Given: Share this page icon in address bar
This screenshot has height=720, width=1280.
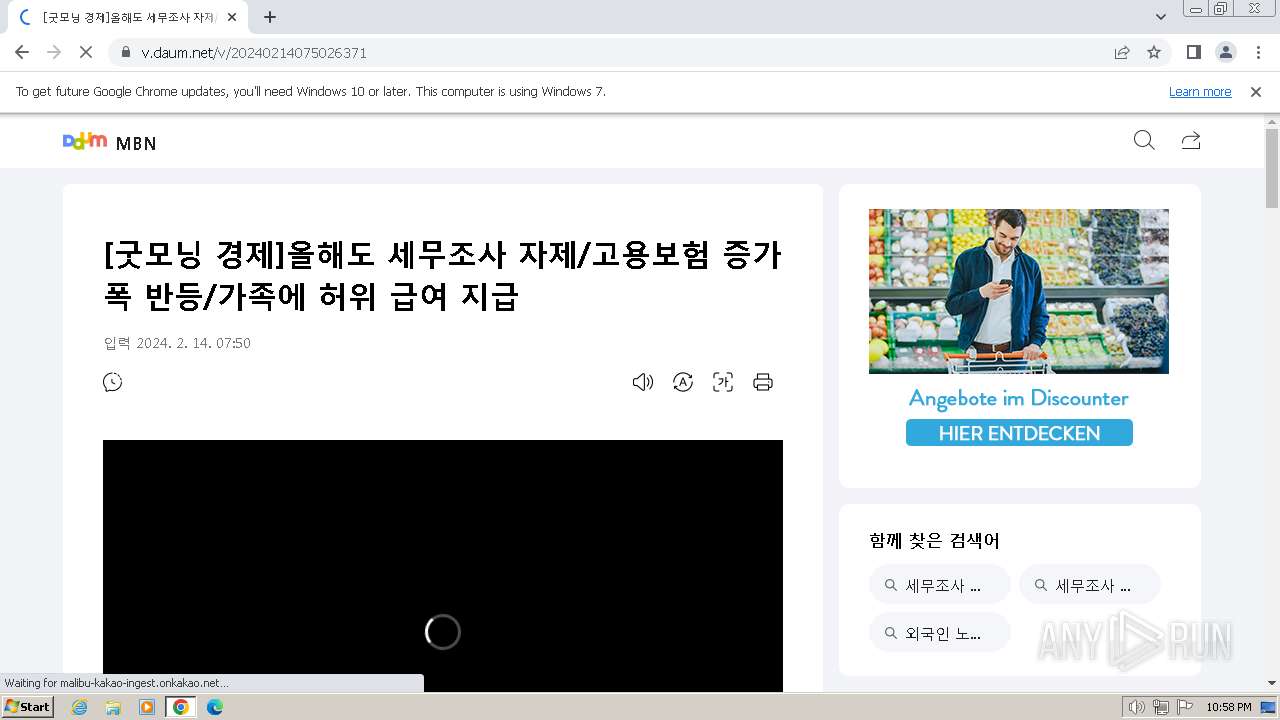Looking at the screenshot, I should [1122, 52].
